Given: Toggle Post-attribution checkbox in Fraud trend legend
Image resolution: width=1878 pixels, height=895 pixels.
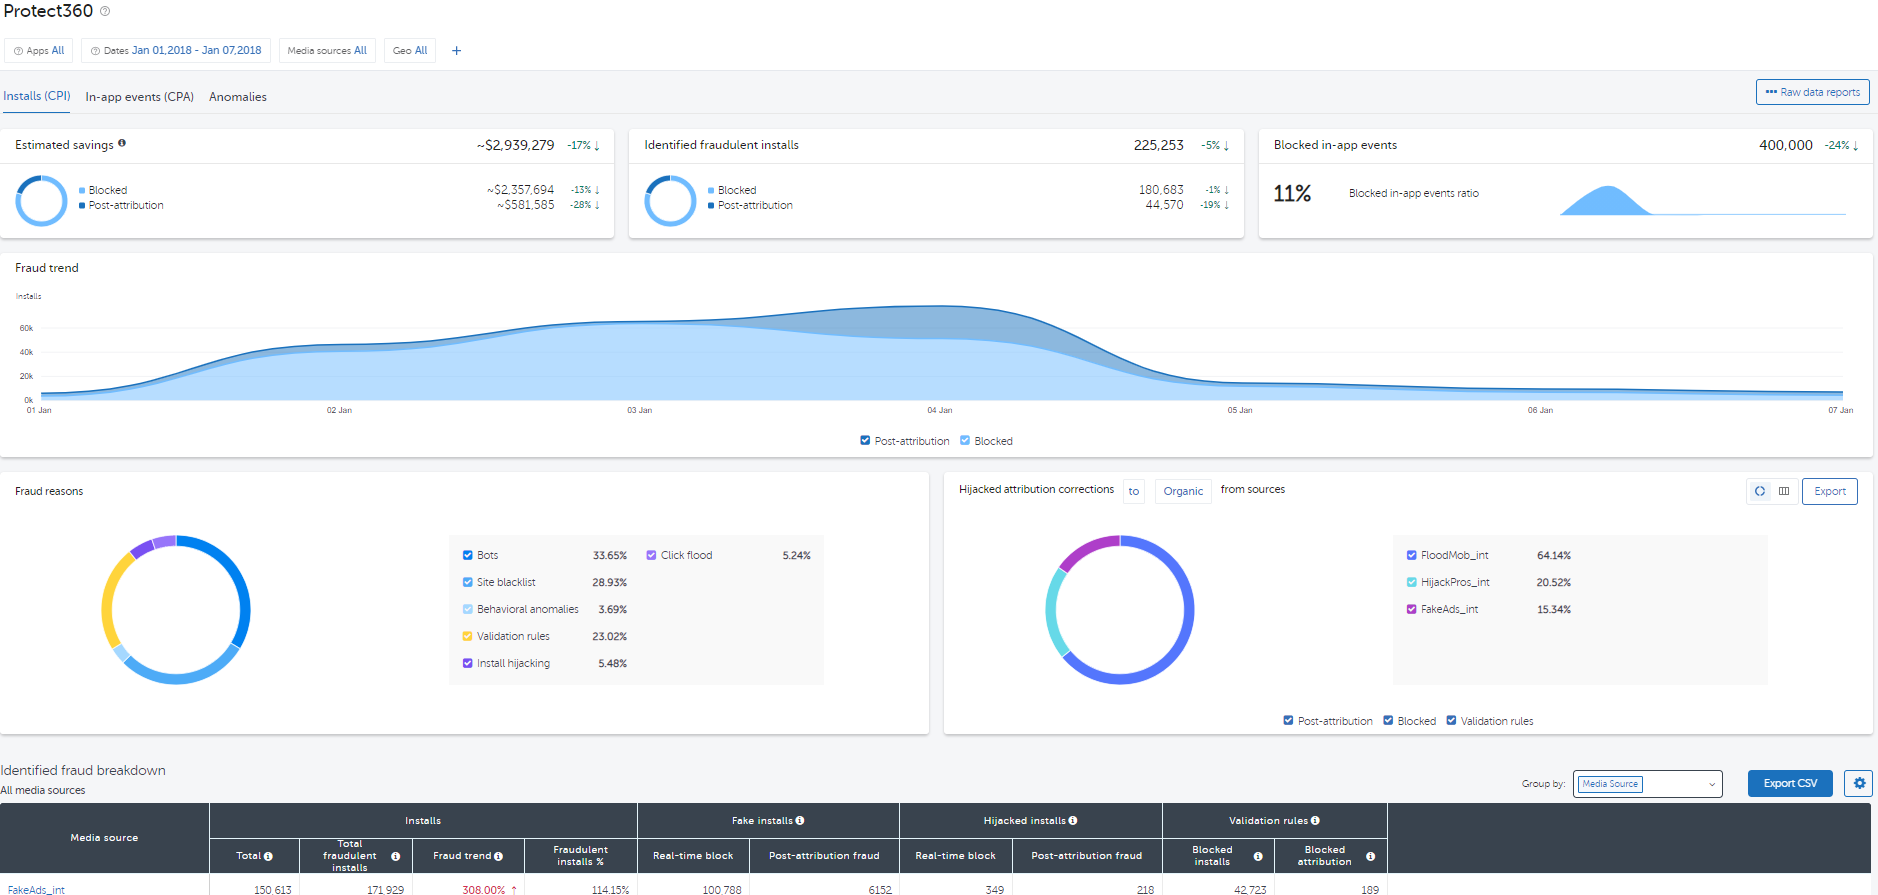Looking at the screenshot, I should click(865, 440).
